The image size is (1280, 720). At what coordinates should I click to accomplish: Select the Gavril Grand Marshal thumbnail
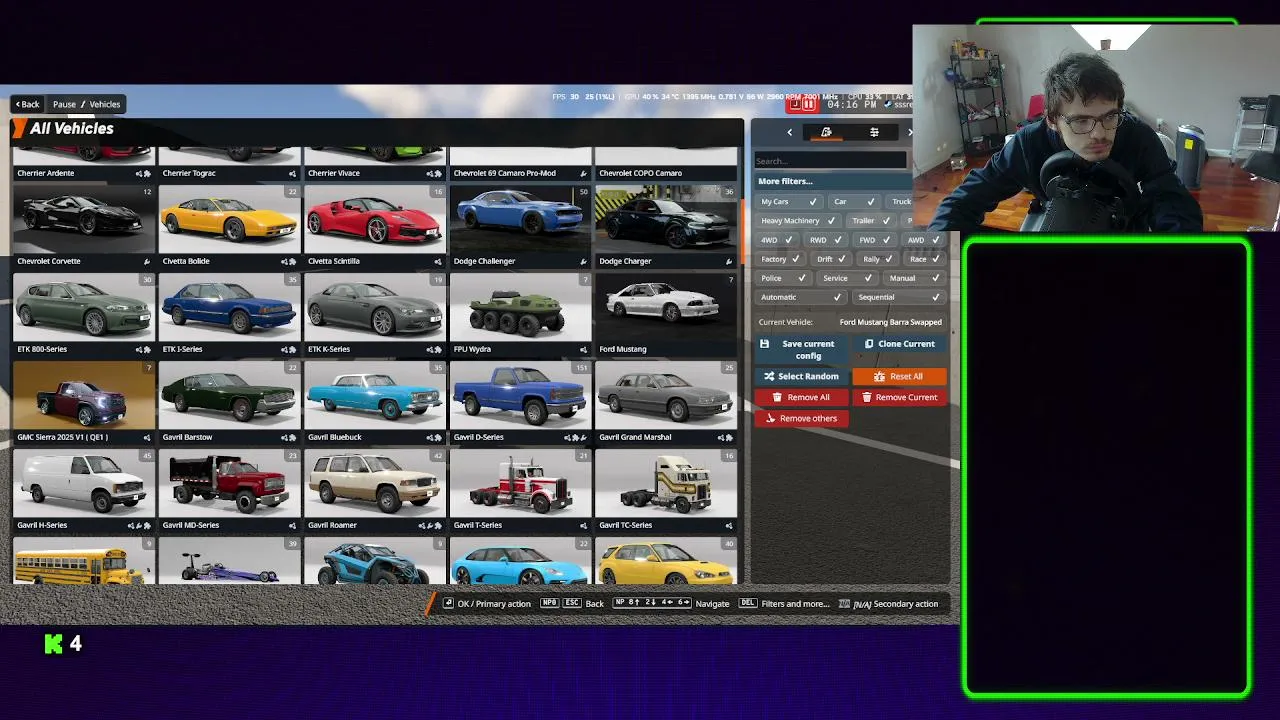(666, 396)
